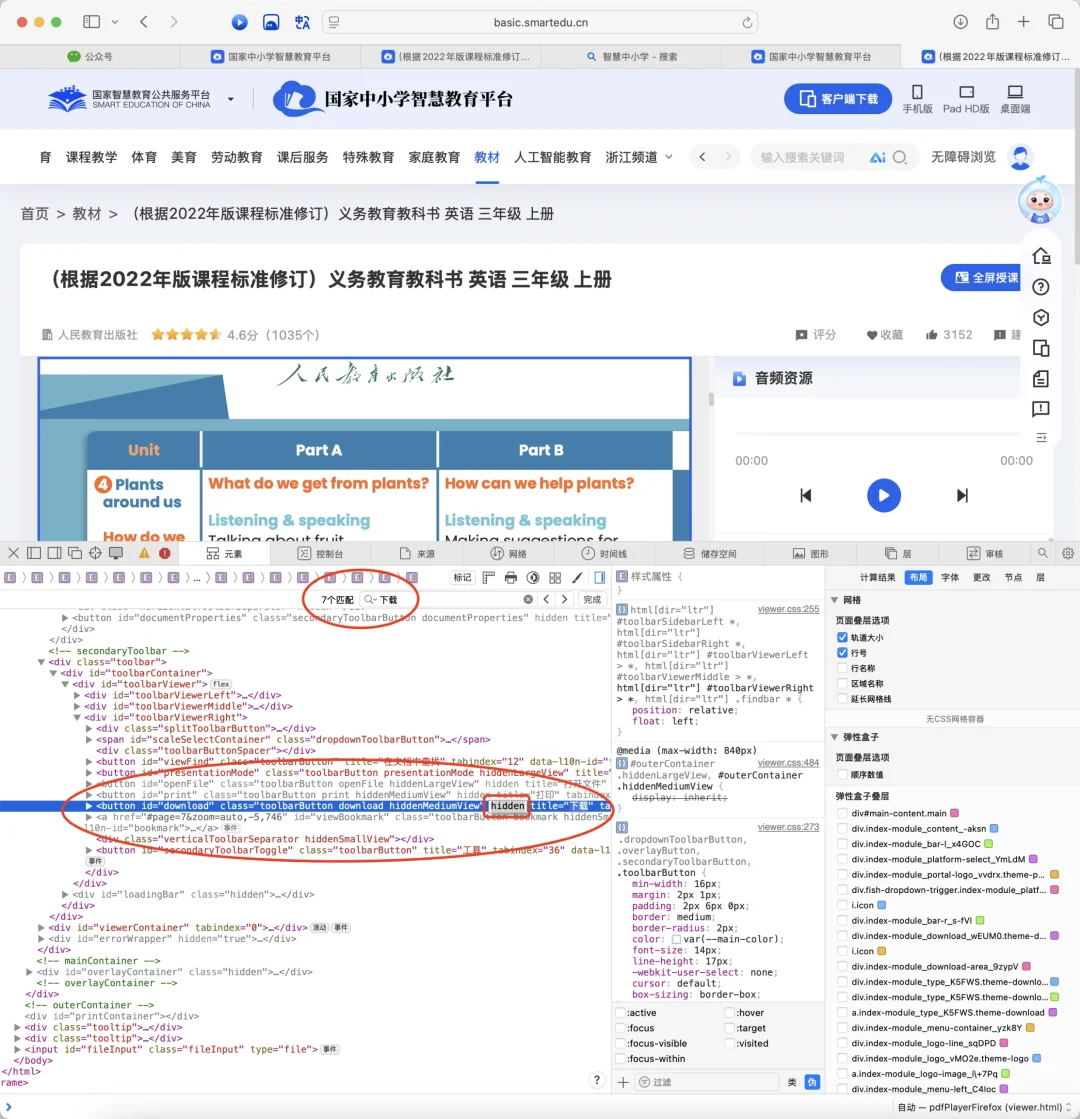Image resolution: width=1080 pixels, height=1119 pixels.
Task: Expand the overlayContainer div node
Action: [29, 972]
